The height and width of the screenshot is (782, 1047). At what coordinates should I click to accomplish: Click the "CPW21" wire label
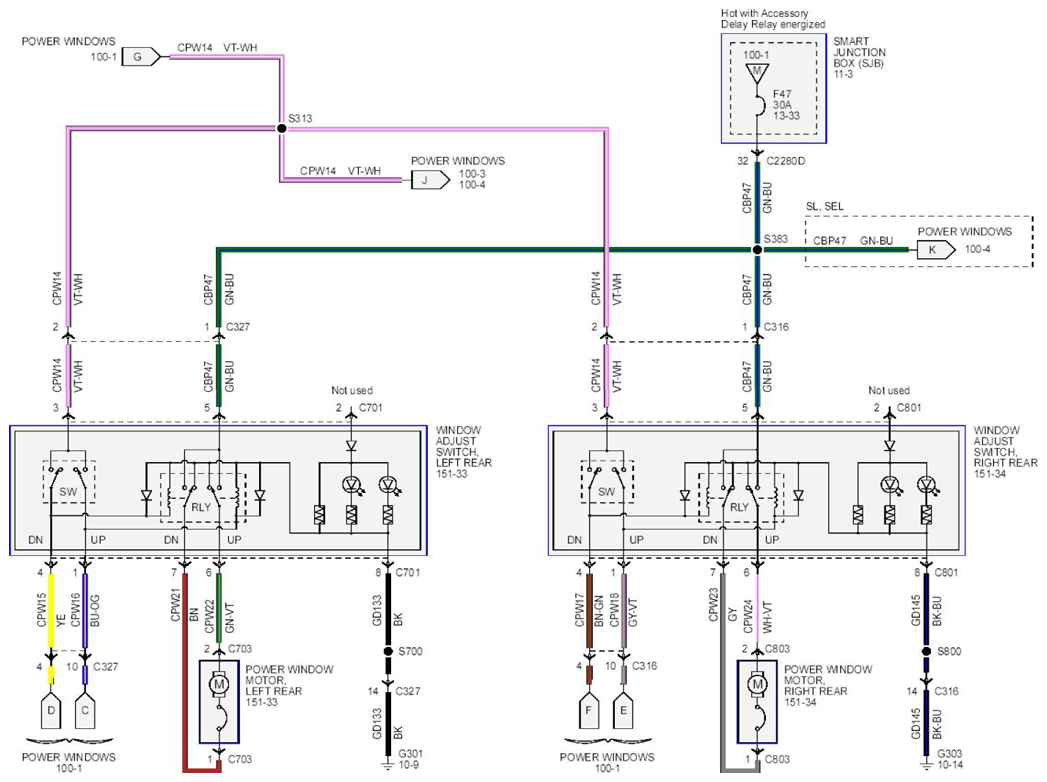tap(176, 604)
